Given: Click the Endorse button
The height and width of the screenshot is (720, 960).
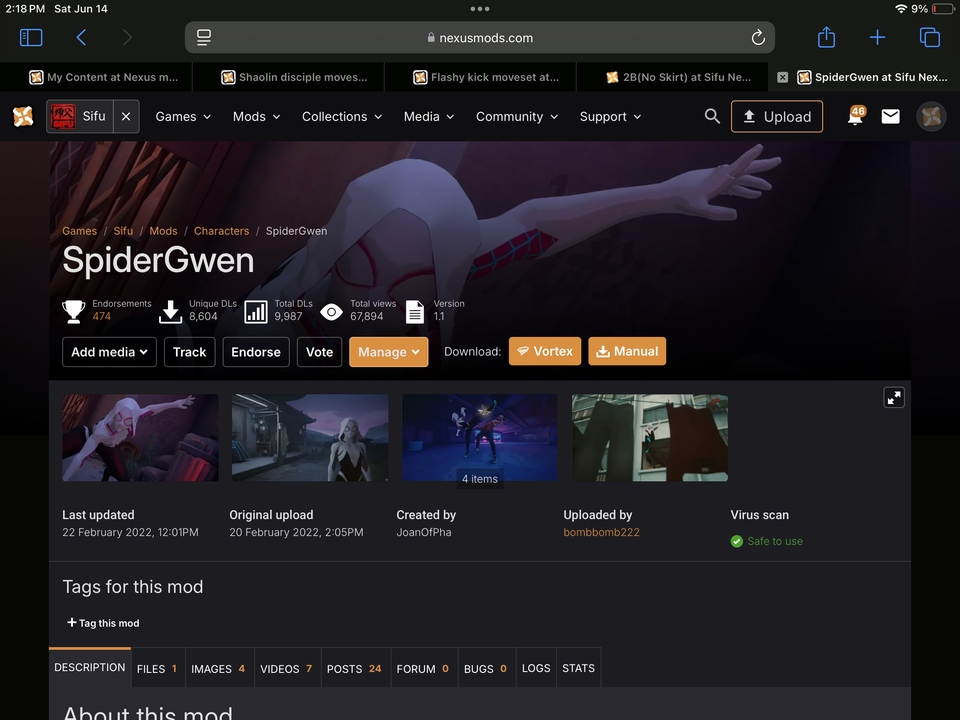Looking at the screenshot, I should (256, 352).
